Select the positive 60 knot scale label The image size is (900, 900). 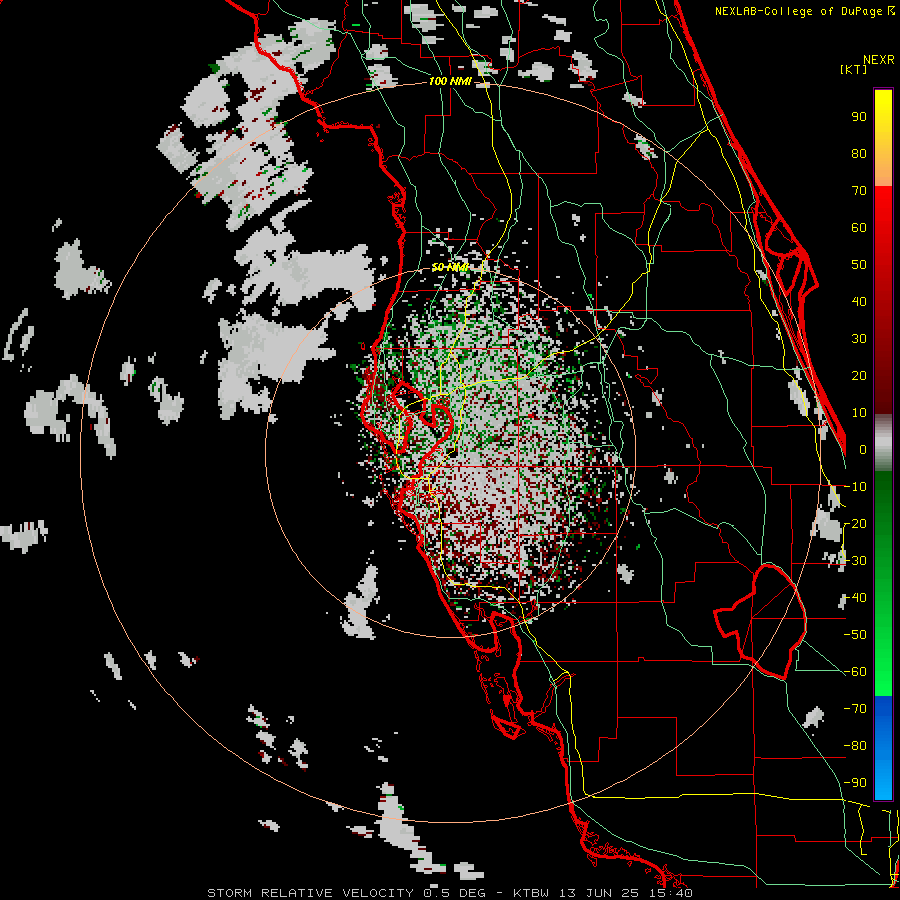click(859, 228)
